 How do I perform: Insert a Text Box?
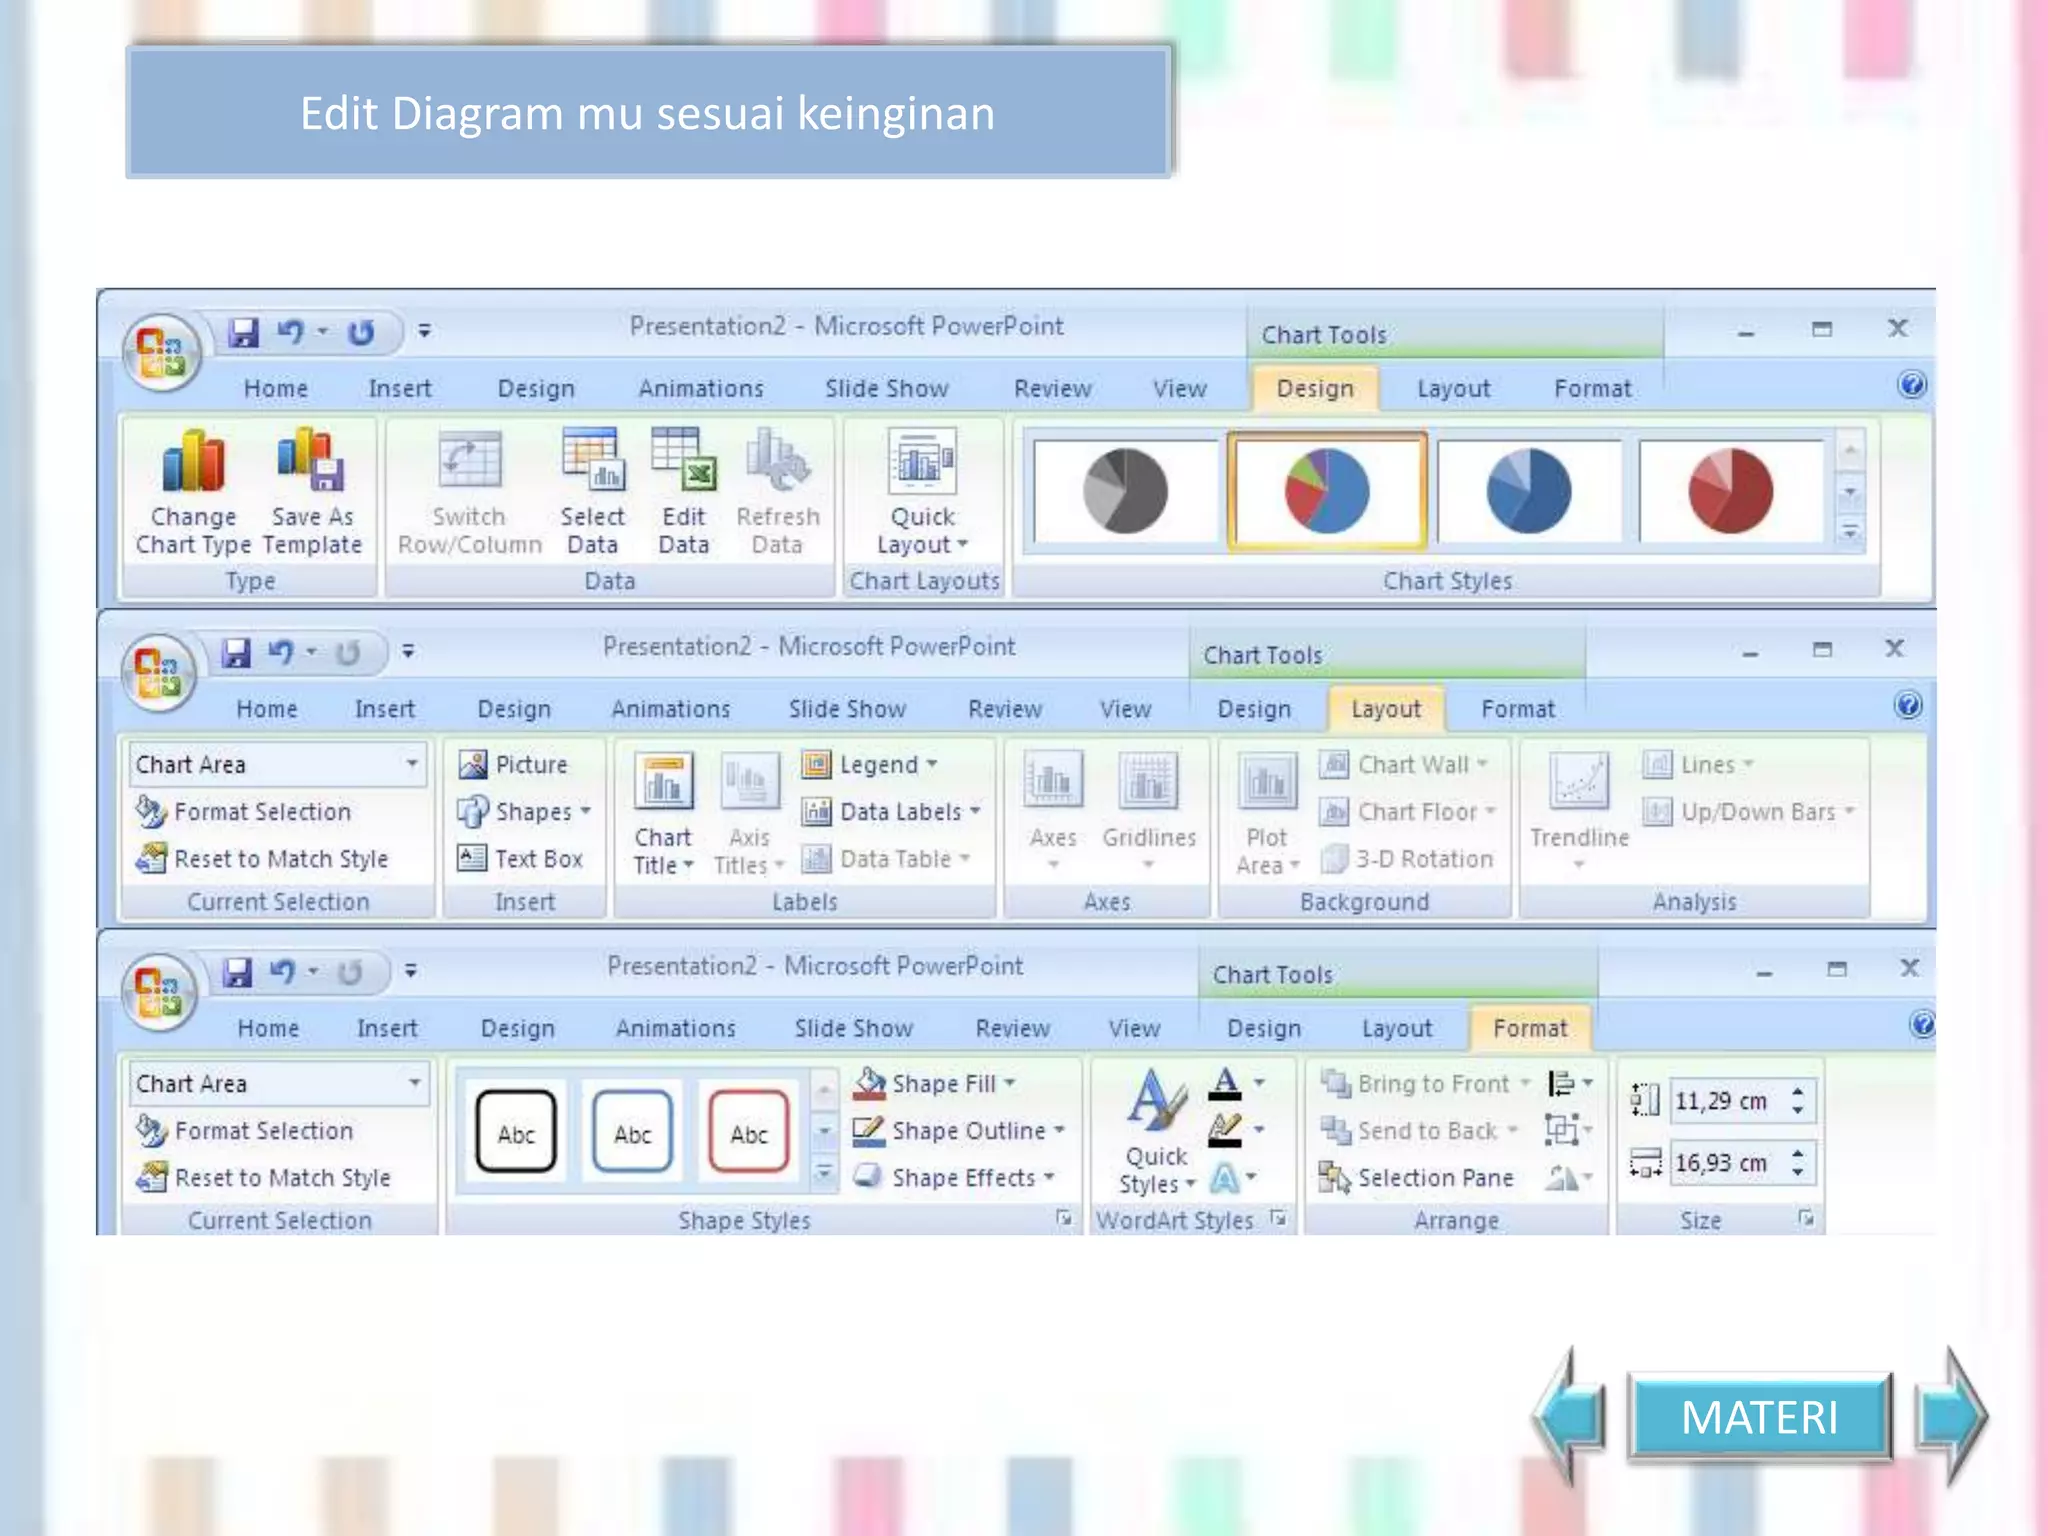point(520,859)
